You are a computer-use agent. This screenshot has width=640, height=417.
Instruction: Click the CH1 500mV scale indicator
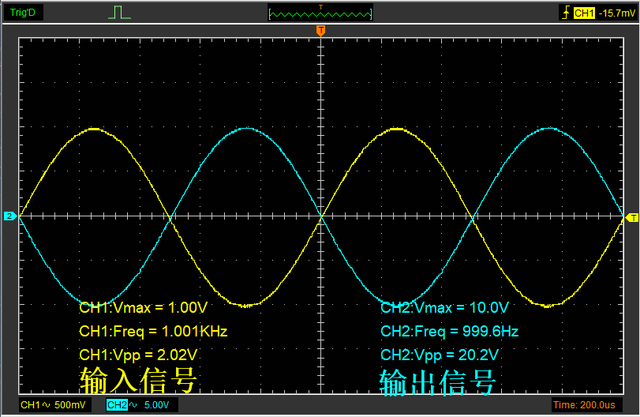(50, 404)
